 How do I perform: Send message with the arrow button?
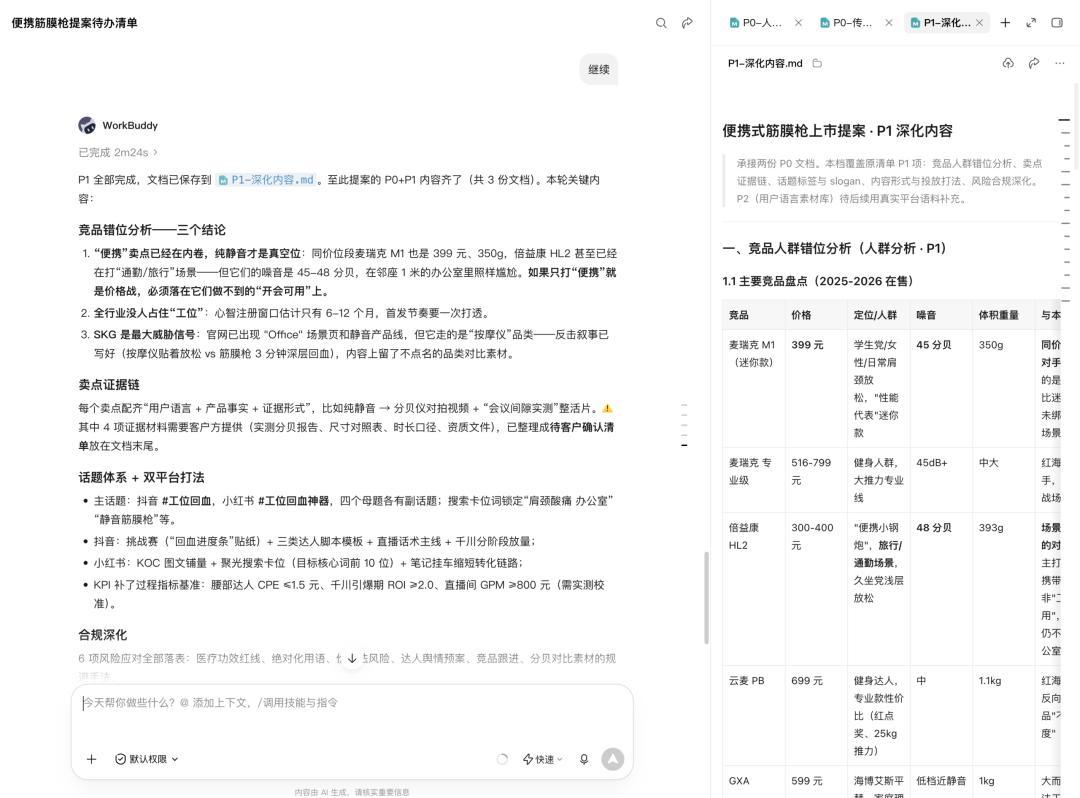(x=612, y=759)
